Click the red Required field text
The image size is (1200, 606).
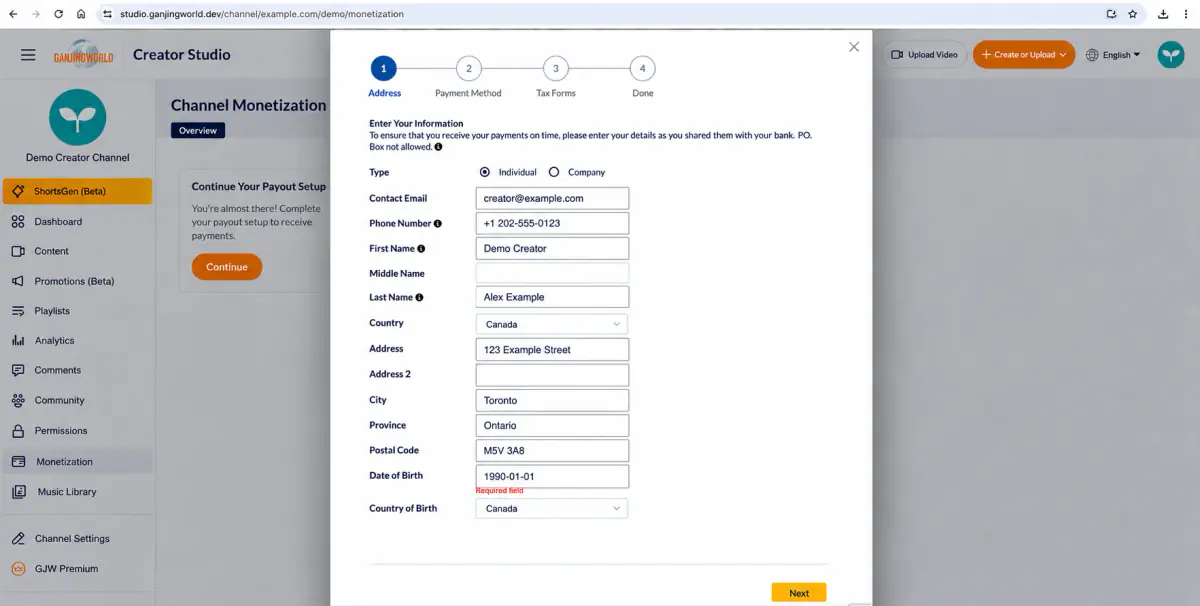(499, 491)
